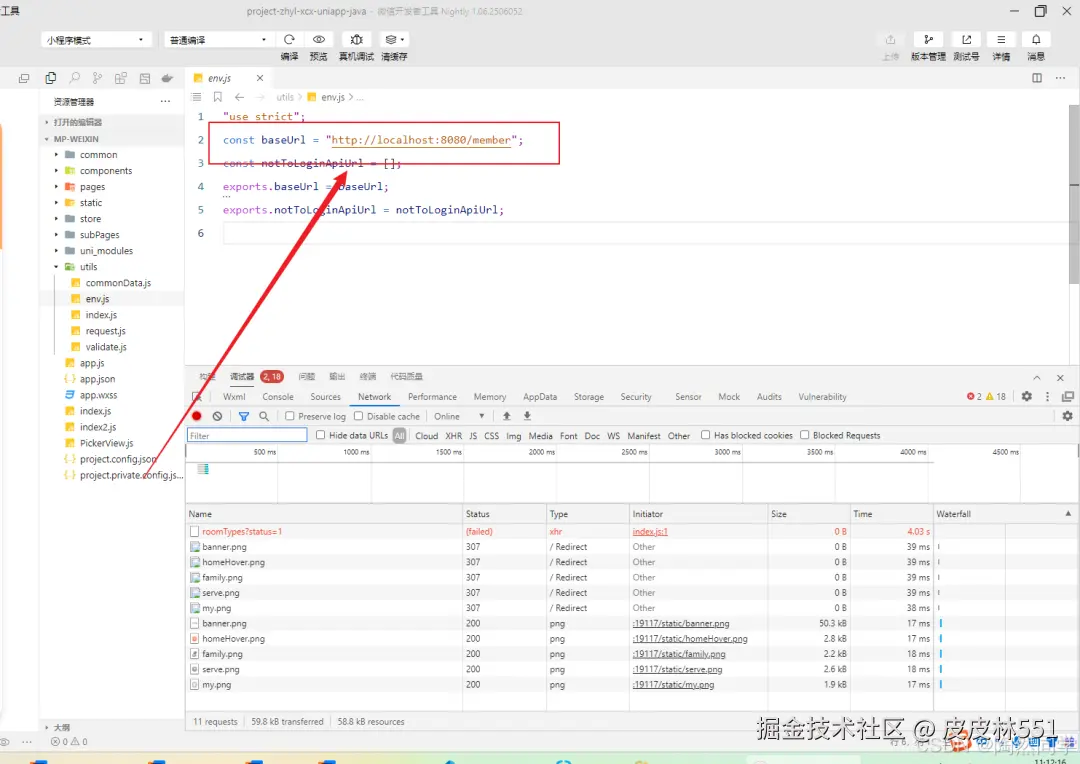Check Blocked Requests checkbox
The height and width of the screenshot is (764, 1080).
pos(804,435)
